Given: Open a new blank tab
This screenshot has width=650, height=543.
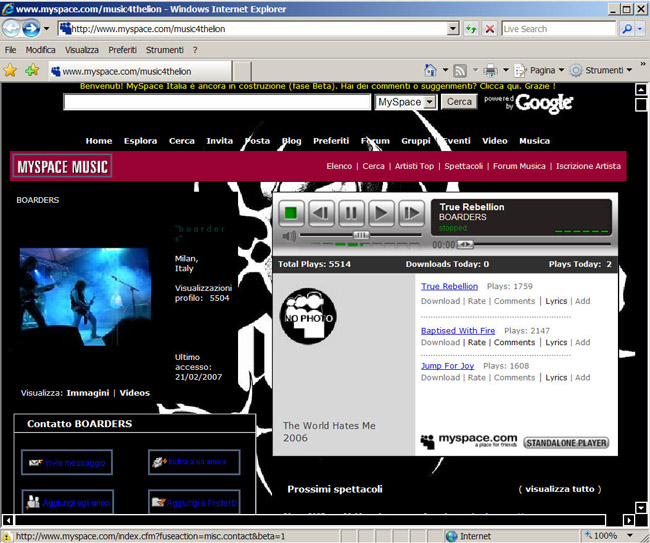Looking at the screenshot, I should (x=242, y=71).
